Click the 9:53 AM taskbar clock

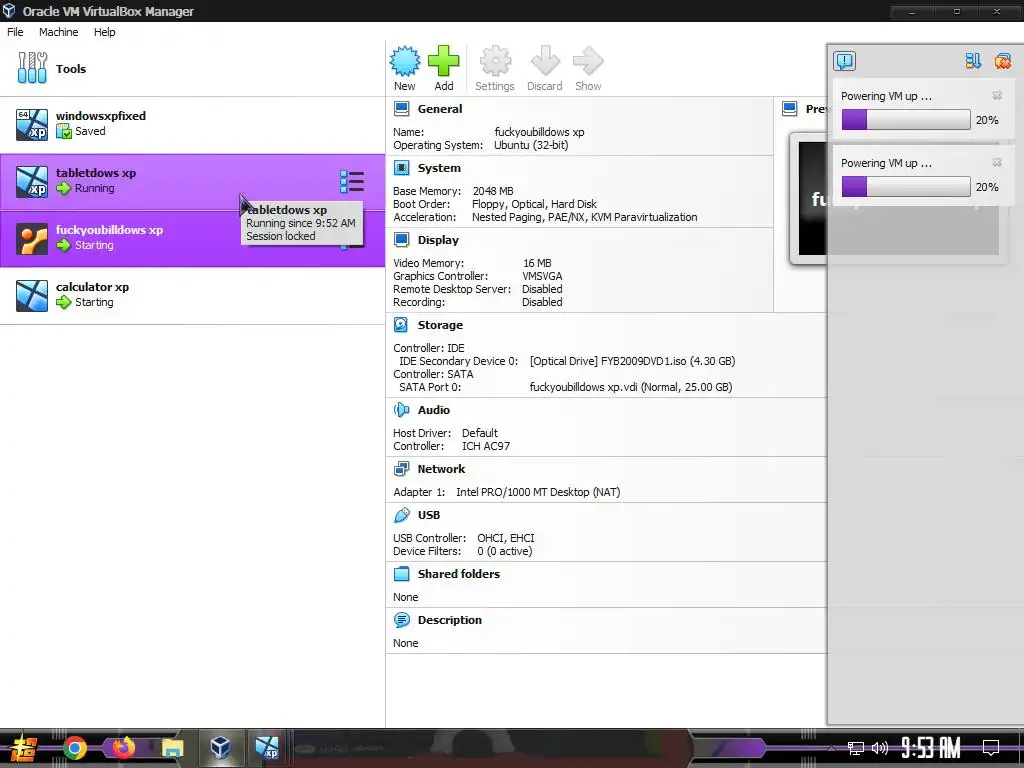pyautogui.click(x=931, y=748)
